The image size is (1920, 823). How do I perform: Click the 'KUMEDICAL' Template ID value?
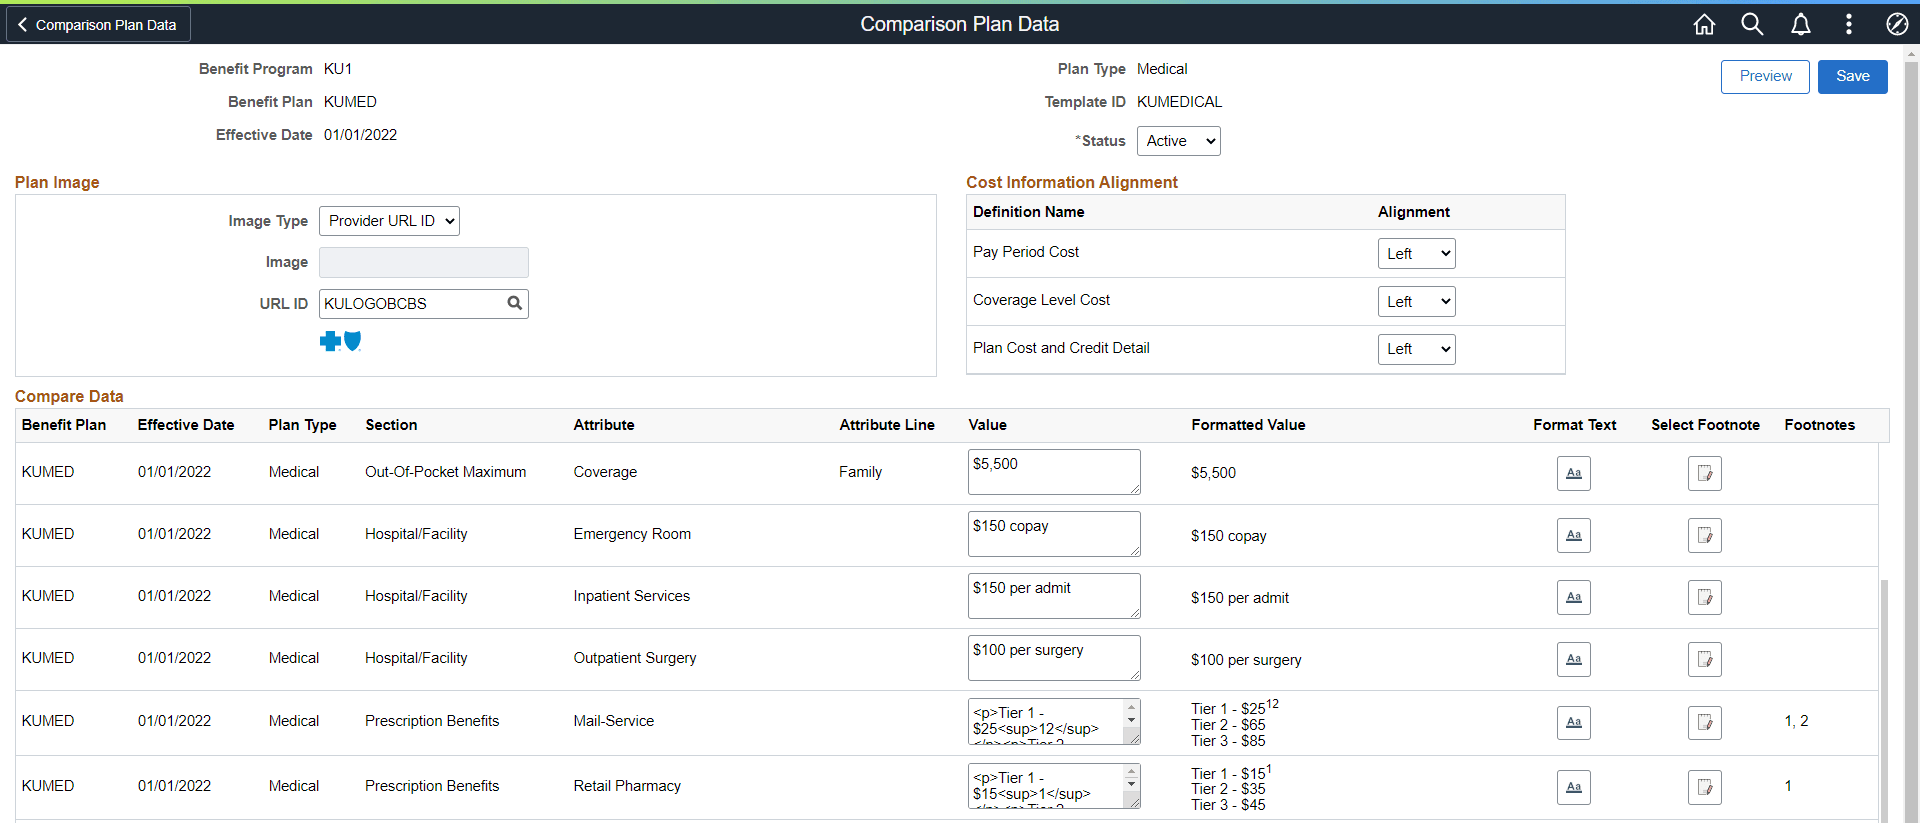(x=1179, y=102)
